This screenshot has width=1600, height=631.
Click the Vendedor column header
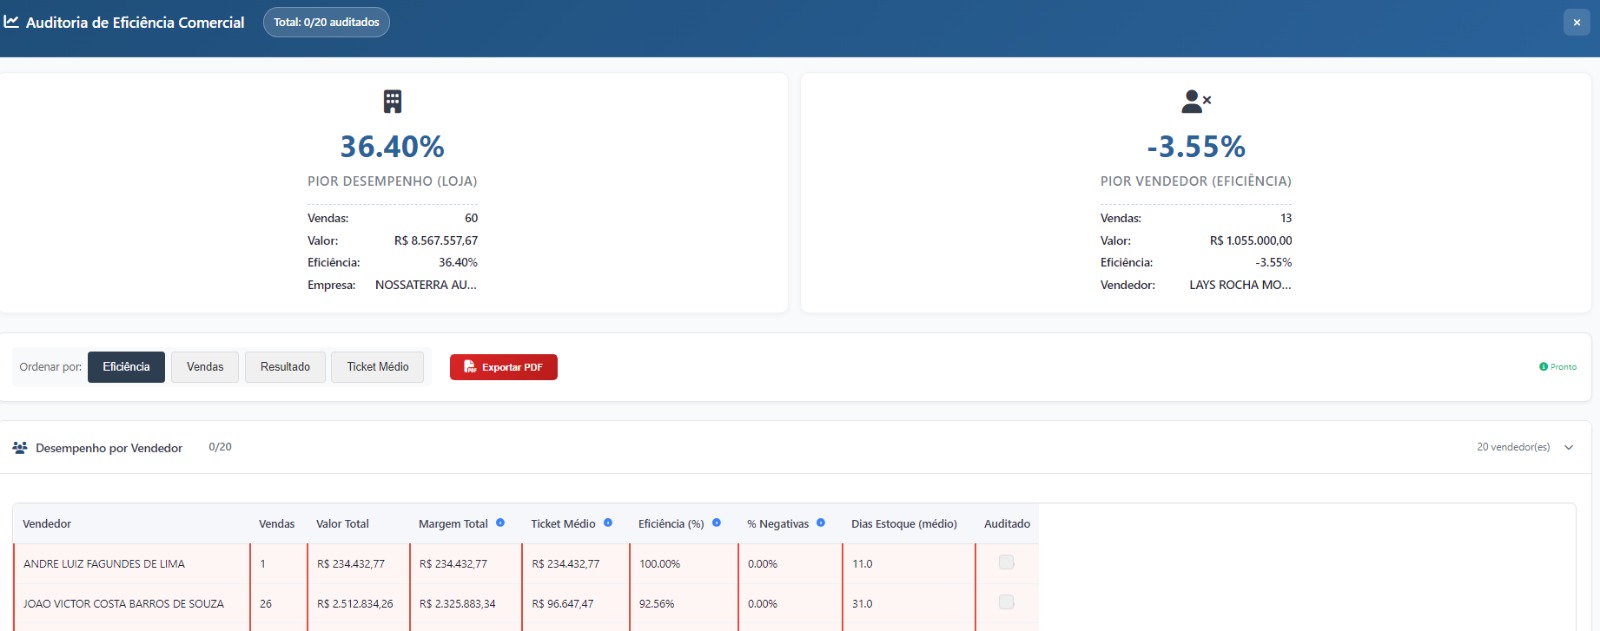pyautogui.click(x=47, y=524)
